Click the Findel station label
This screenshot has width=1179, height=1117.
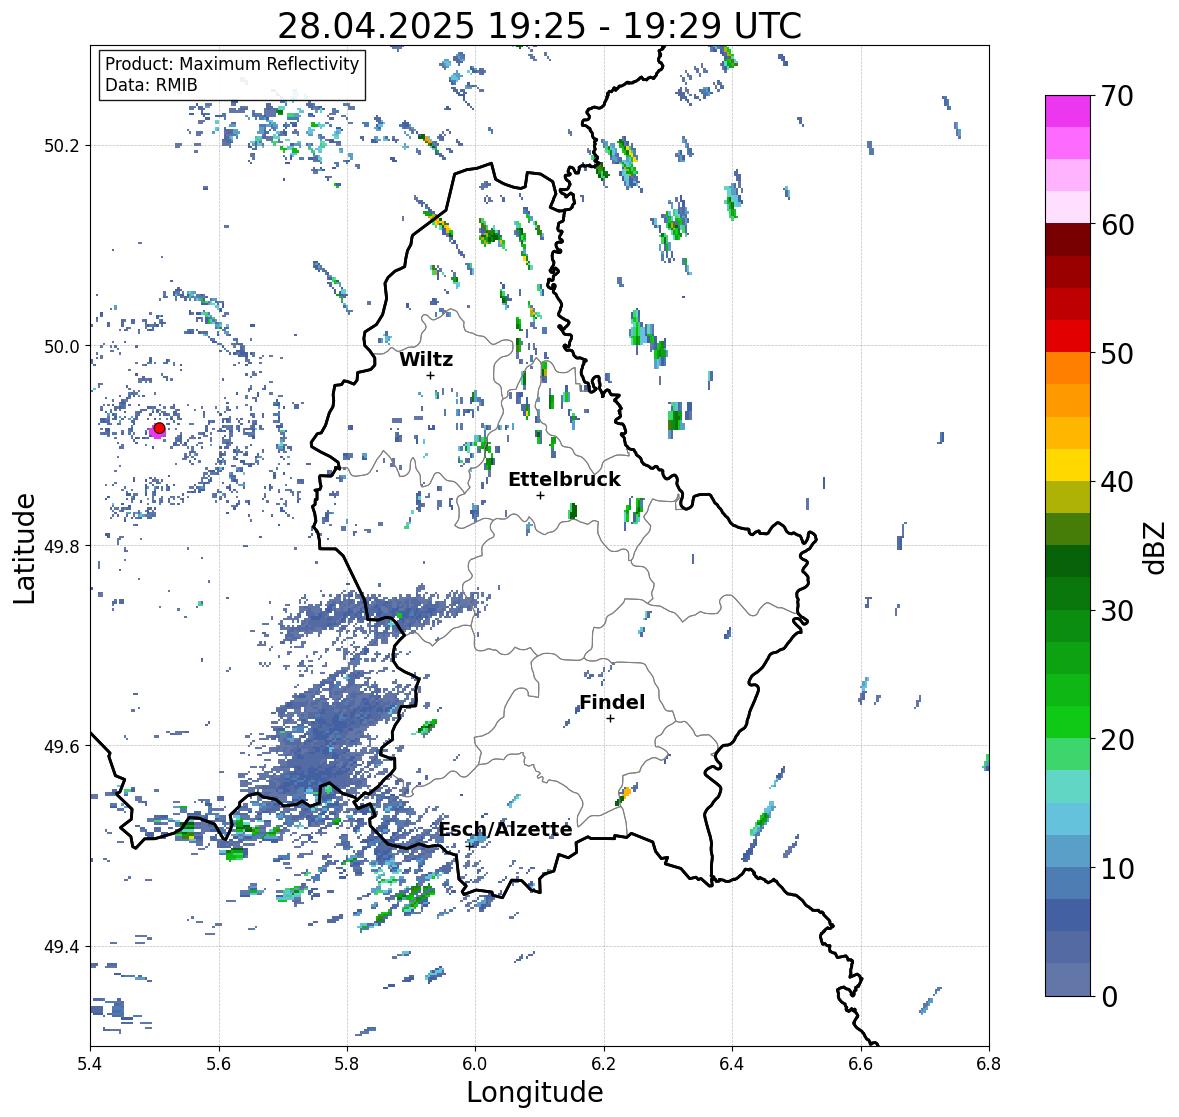tap(612, 702)
